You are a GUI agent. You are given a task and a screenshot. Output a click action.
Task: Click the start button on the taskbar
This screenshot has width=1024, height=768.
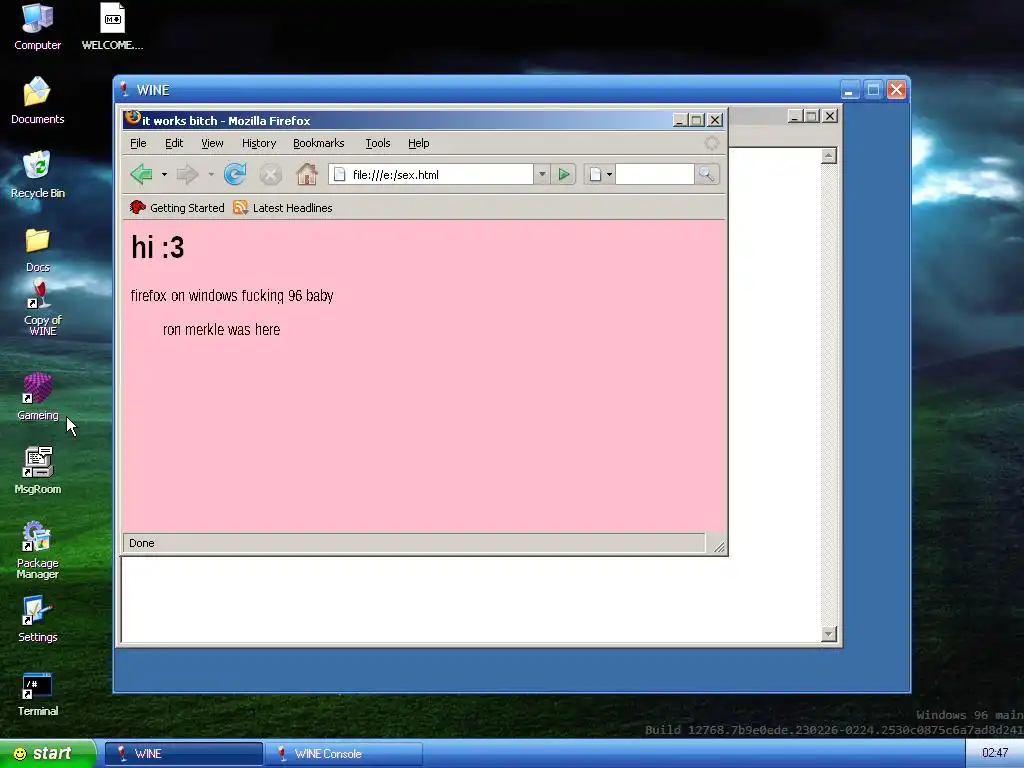[48, 754]
